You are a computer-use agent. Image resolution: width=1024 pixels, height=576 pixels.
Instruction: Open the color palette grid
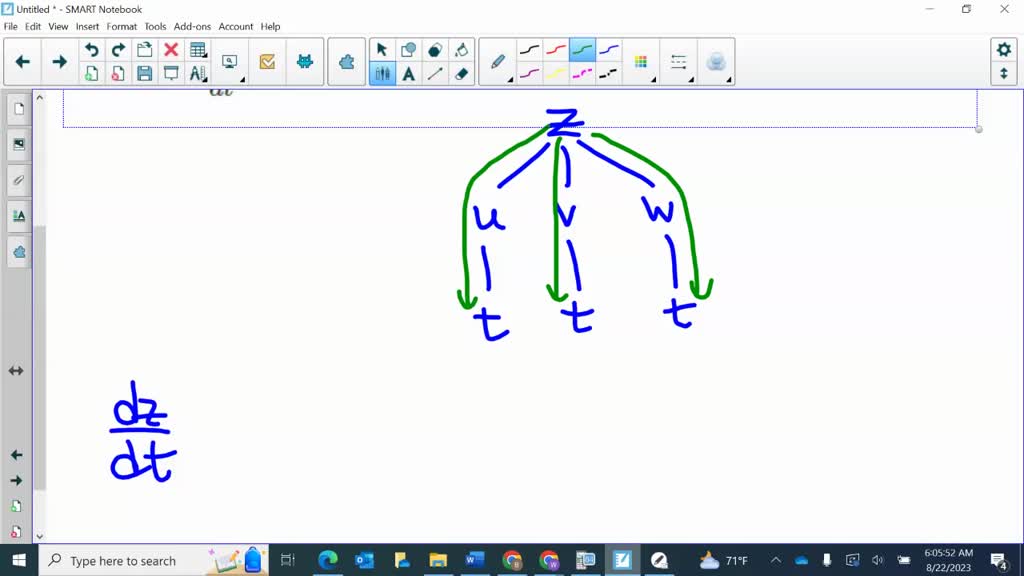pos(641,60)
